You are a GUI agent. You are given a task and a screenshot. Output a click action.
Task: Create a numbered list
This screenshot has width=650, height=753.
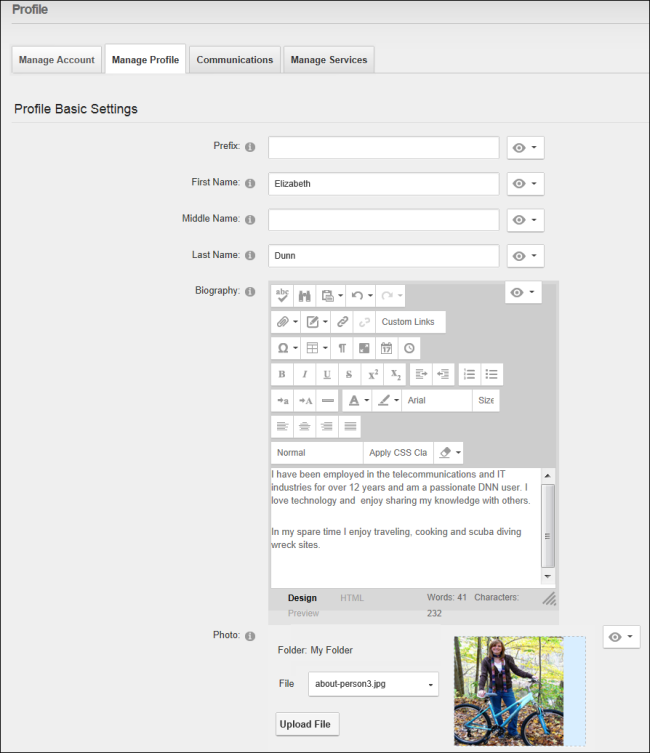tap(469, 374)
